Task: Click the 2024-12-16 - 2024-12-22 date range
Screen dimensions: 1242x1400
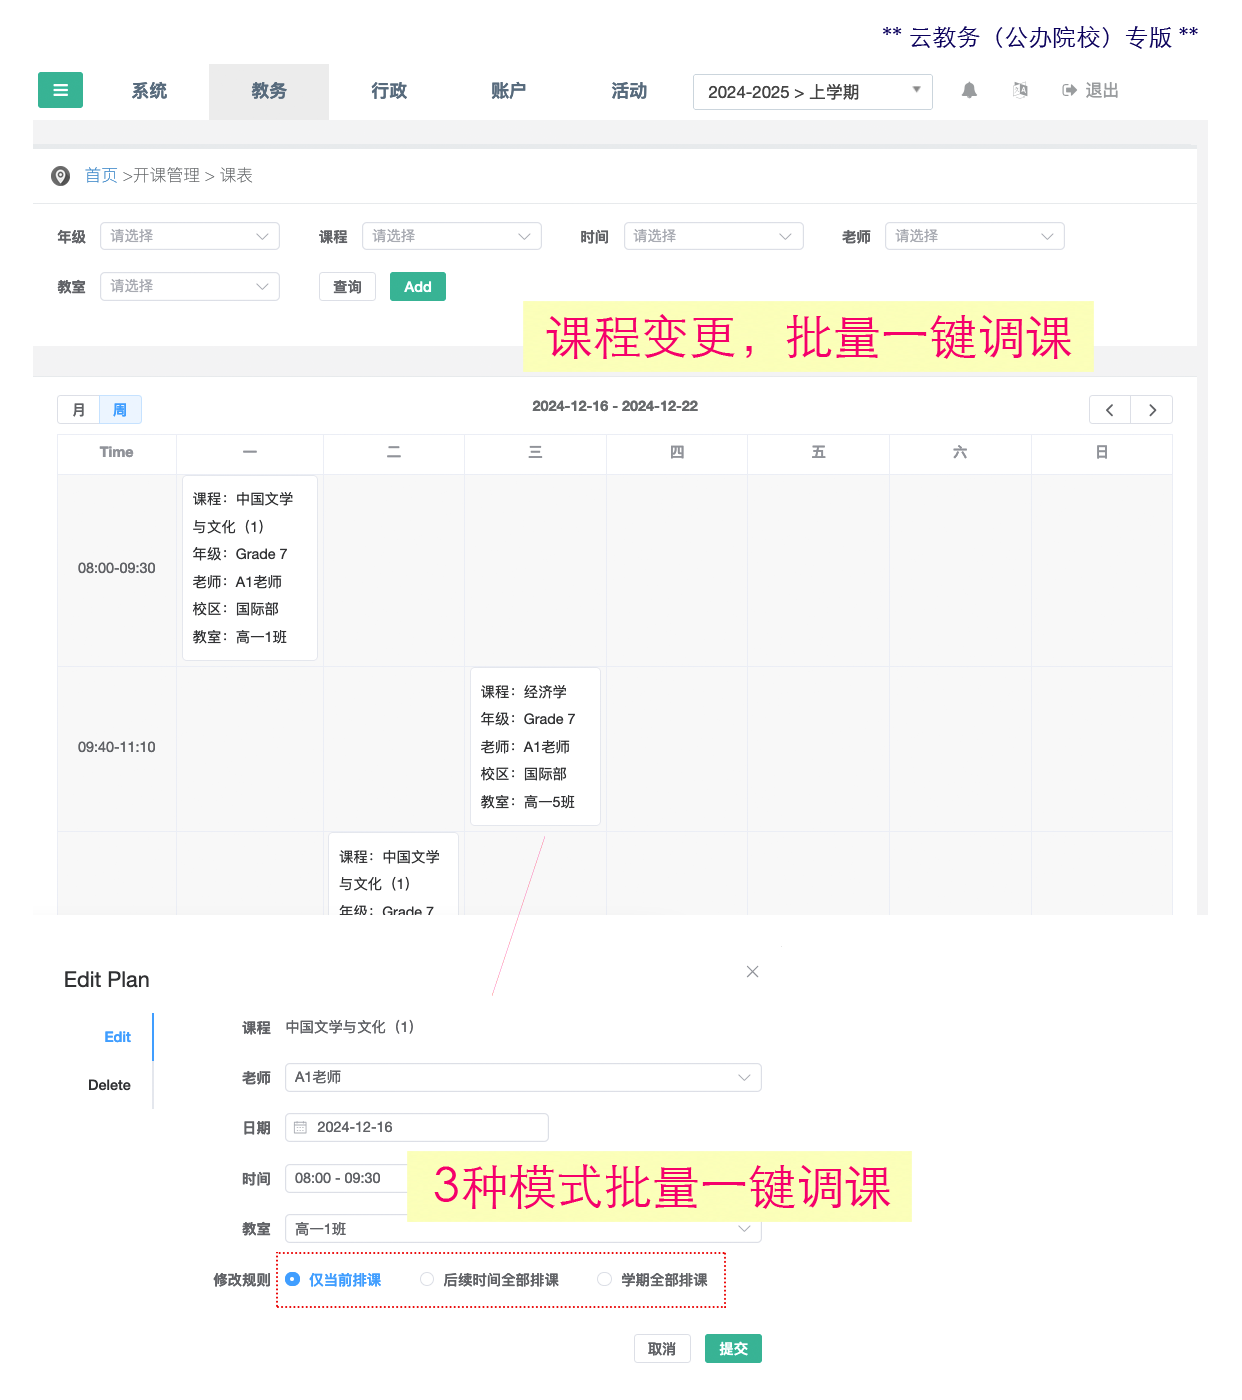Action: (x=615, y=406)
